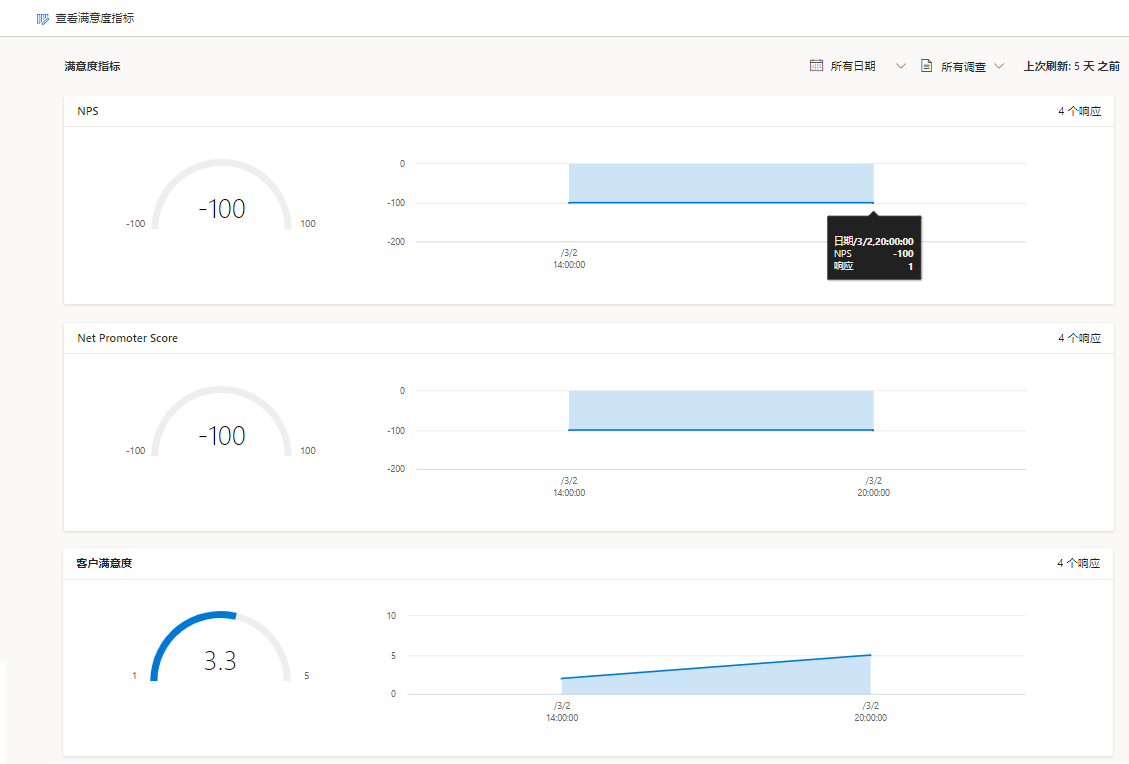Expand the chevron beside 所有日期
This screenshot has width=1129, height=764.
(900, 66)
